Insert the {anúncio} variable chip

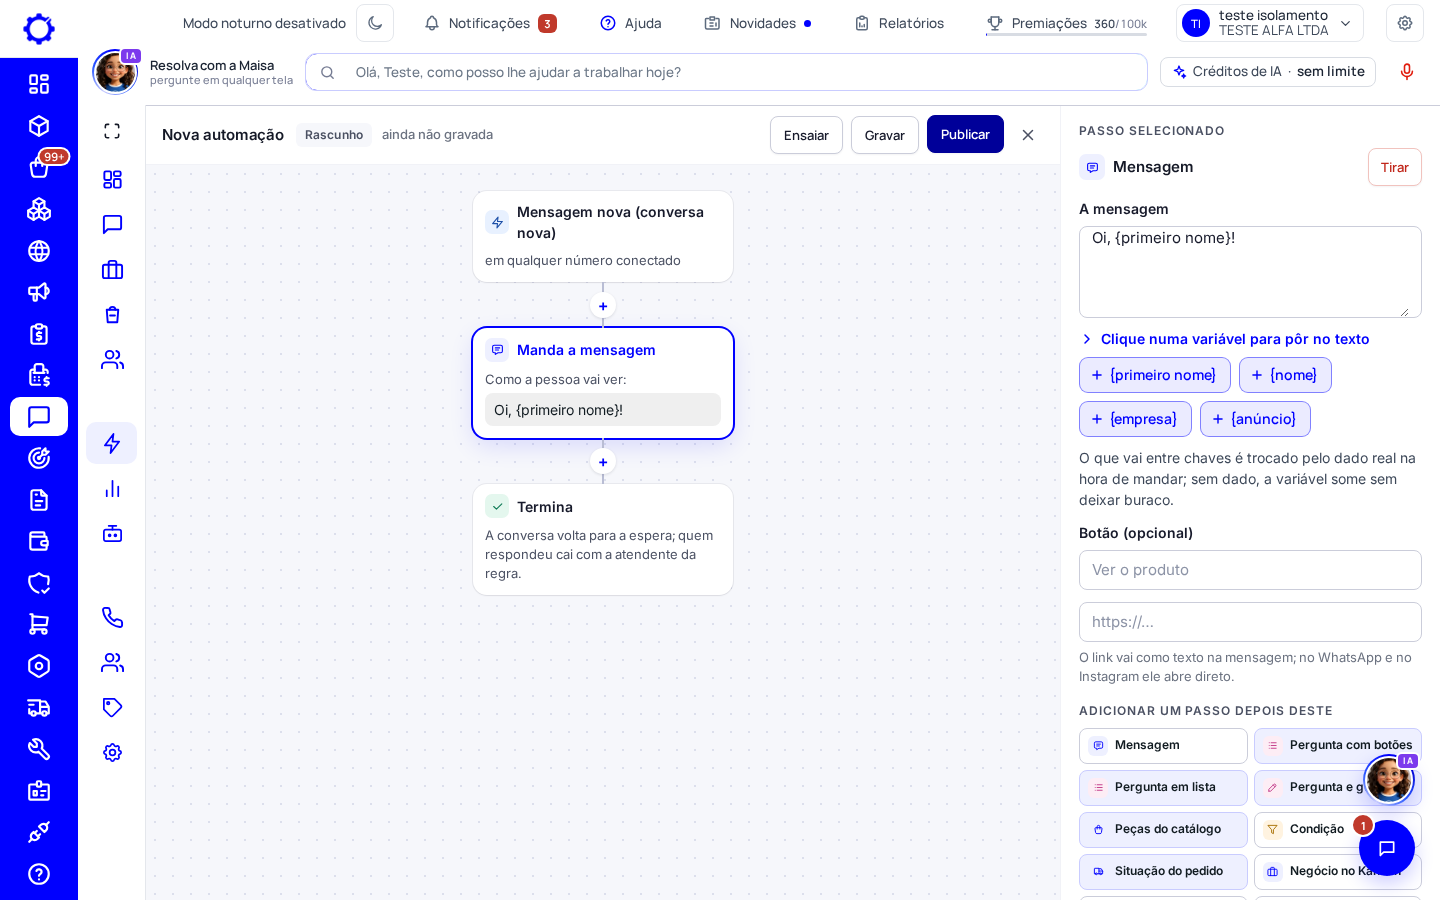(x=1255, y=419)
